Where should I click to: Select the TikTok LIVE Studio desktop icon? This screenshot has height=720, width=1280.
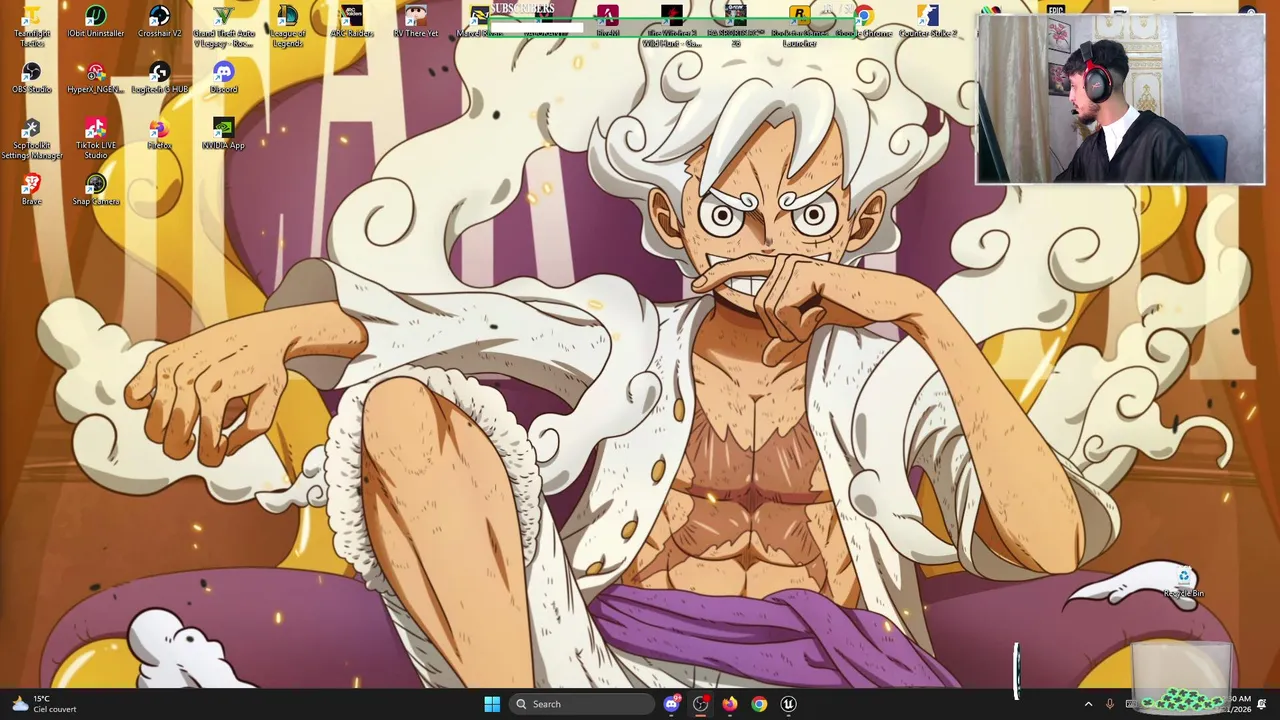point(96,139)
